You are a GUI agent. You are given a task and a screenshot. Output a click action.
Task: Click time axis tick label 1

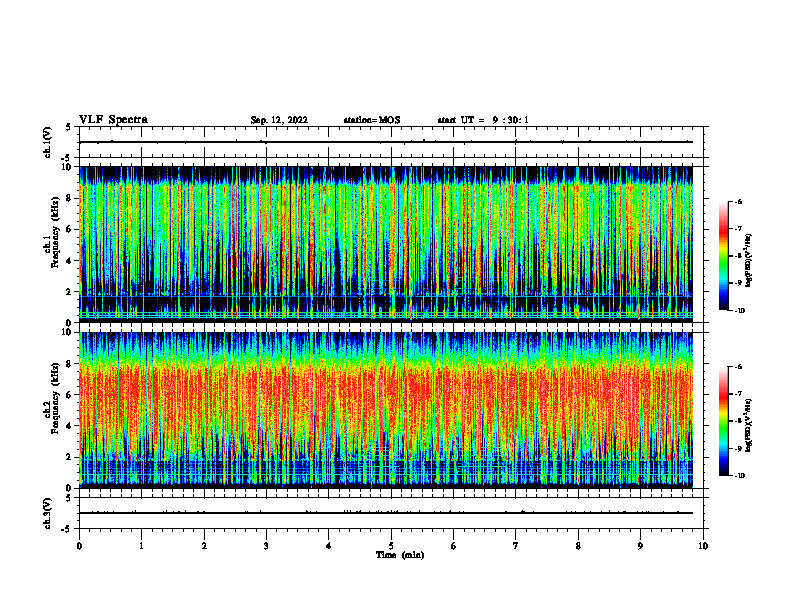tap(141, 546)
